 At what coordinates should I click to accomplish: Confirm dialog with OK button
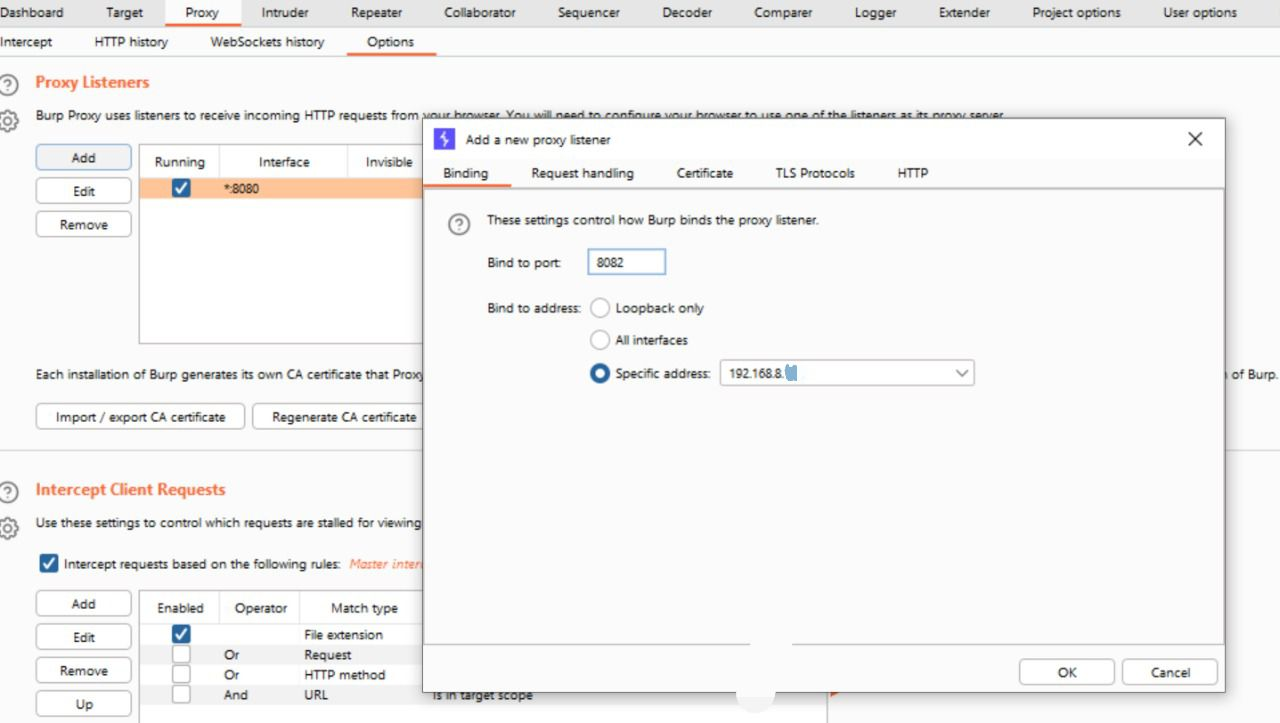coord(1067,672)
